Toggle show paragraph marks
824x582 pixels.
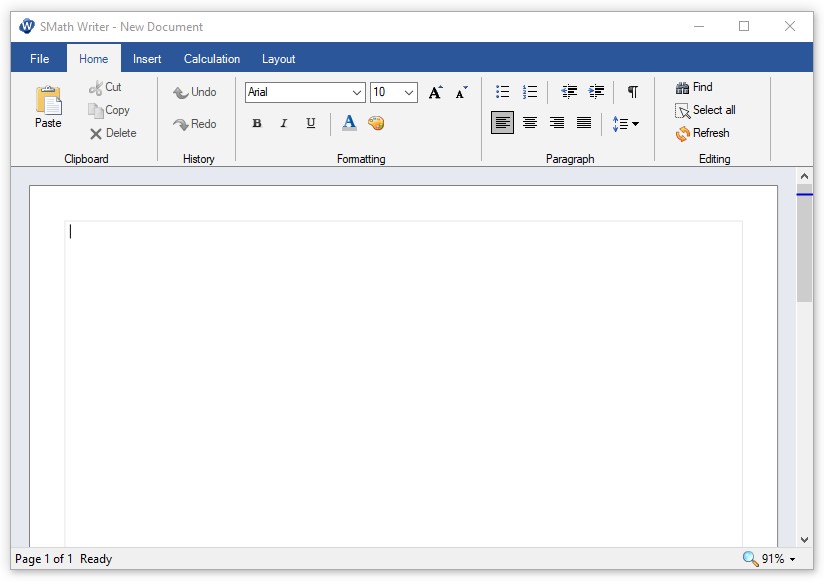[x=632, y=92]
